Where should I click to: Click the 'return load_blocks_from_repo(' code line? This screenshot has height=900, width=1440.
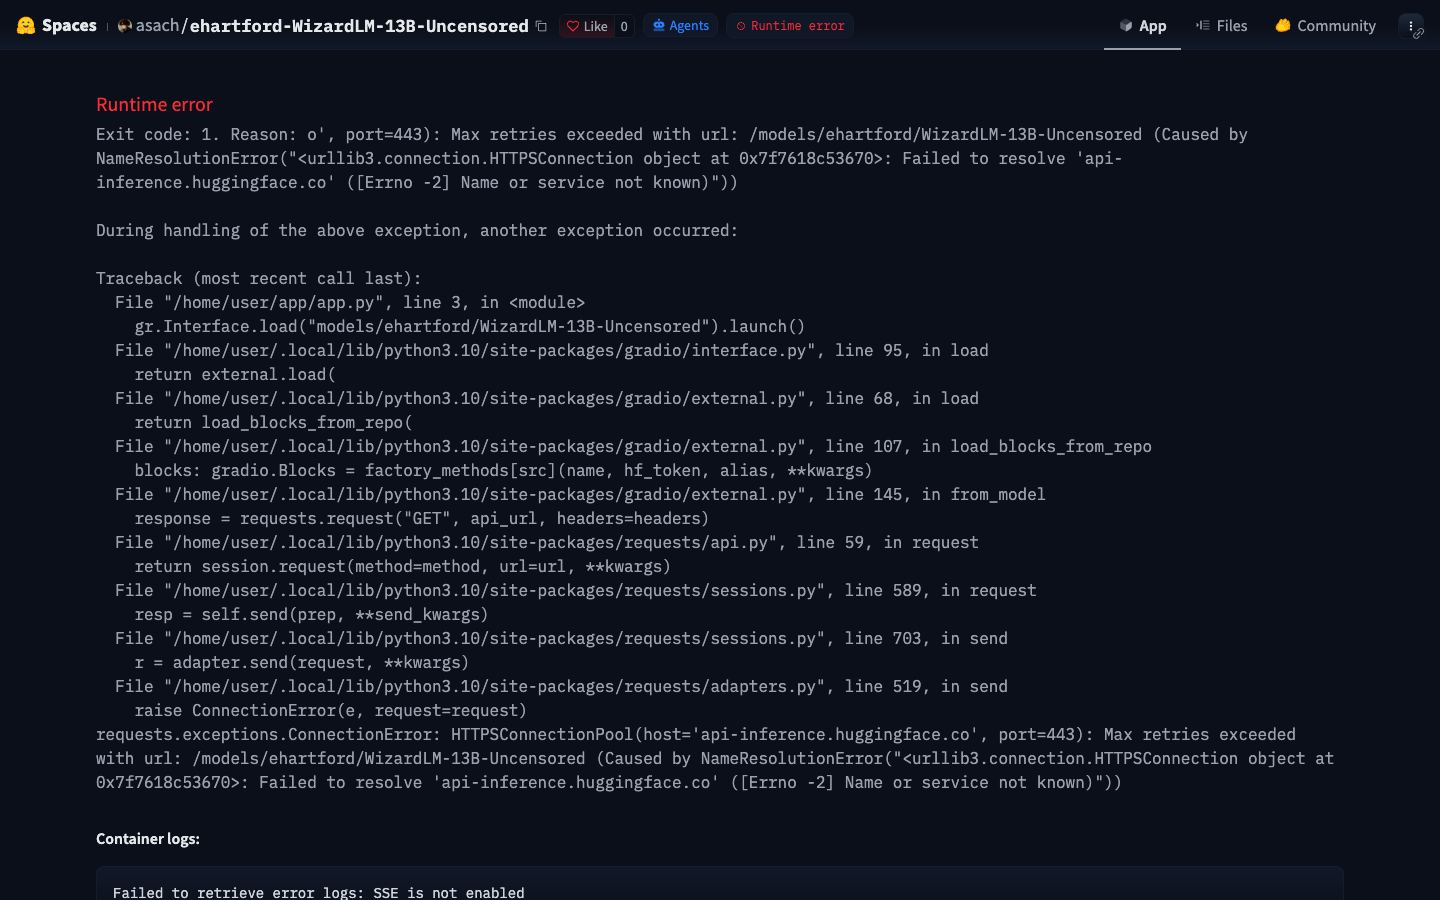coord(273,422)
